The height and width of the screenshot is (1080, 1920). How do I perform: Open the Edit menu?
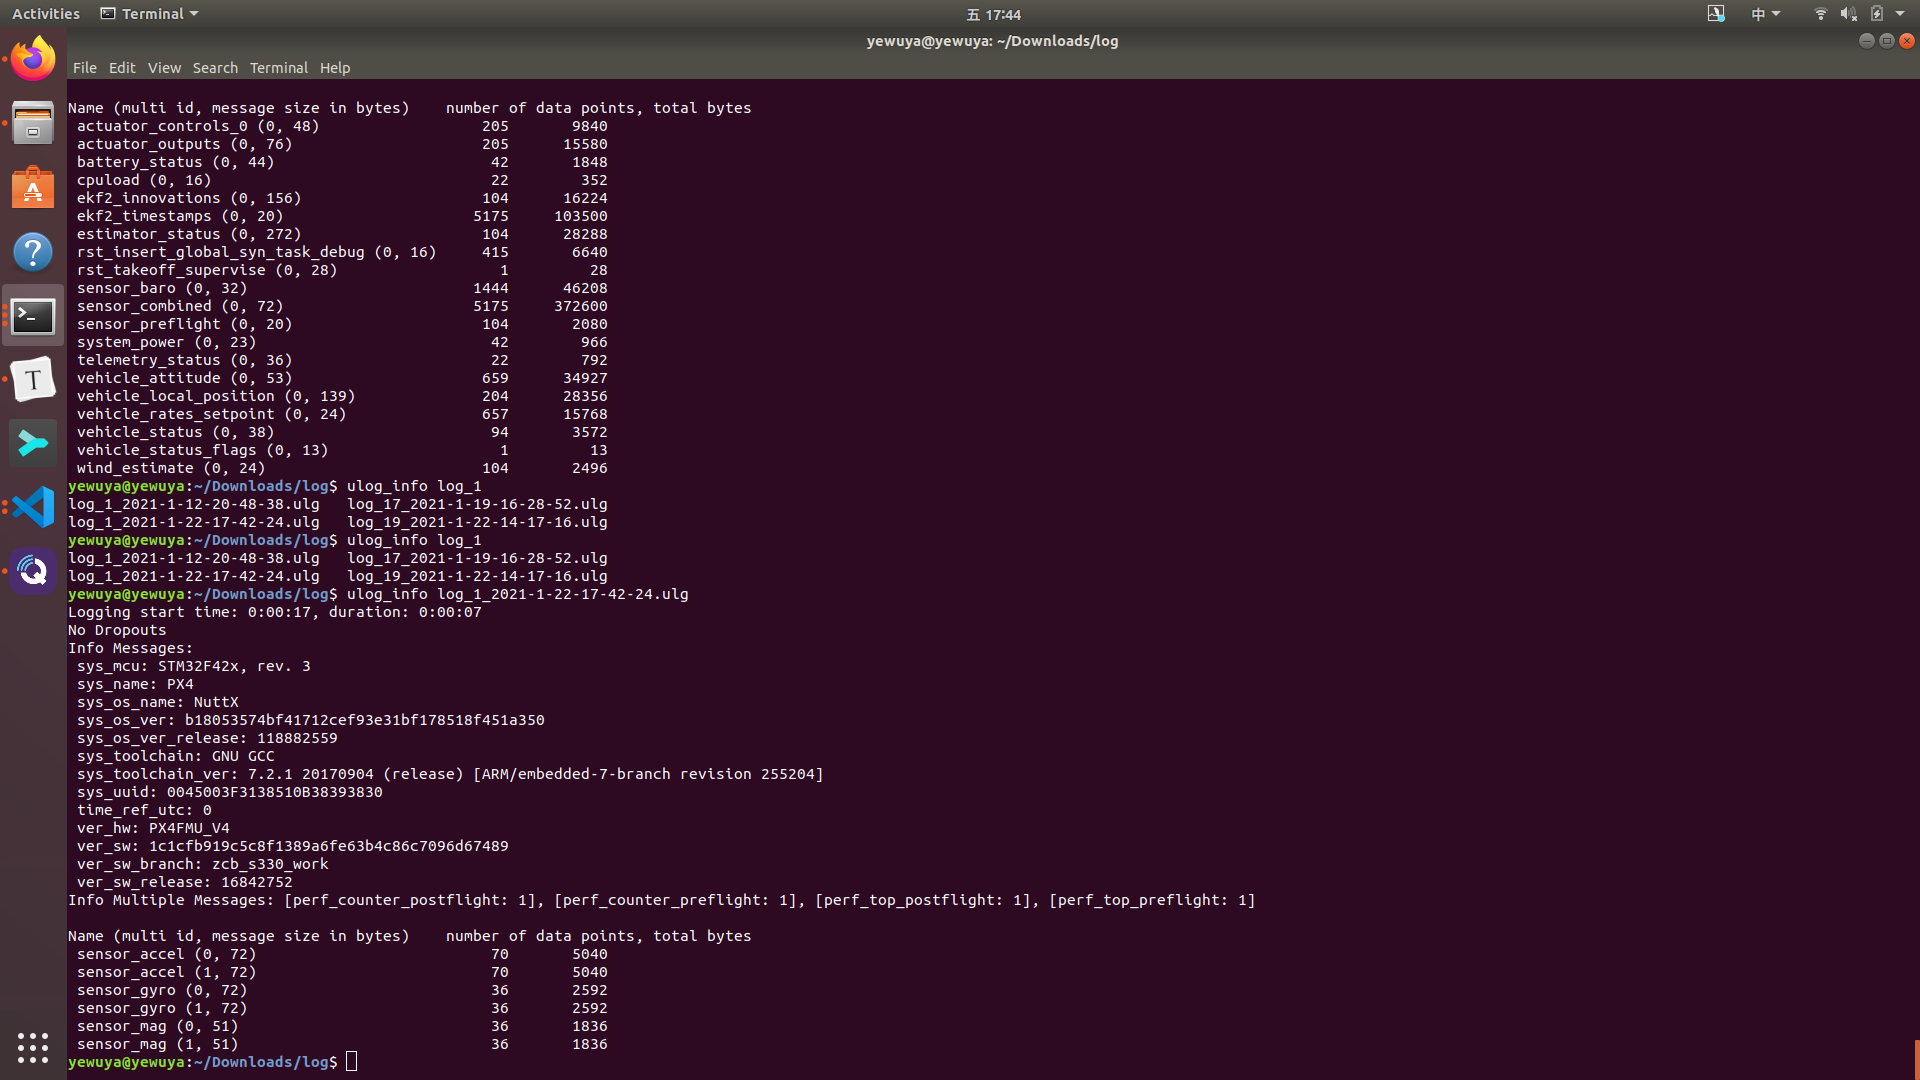tap(122, 68)
